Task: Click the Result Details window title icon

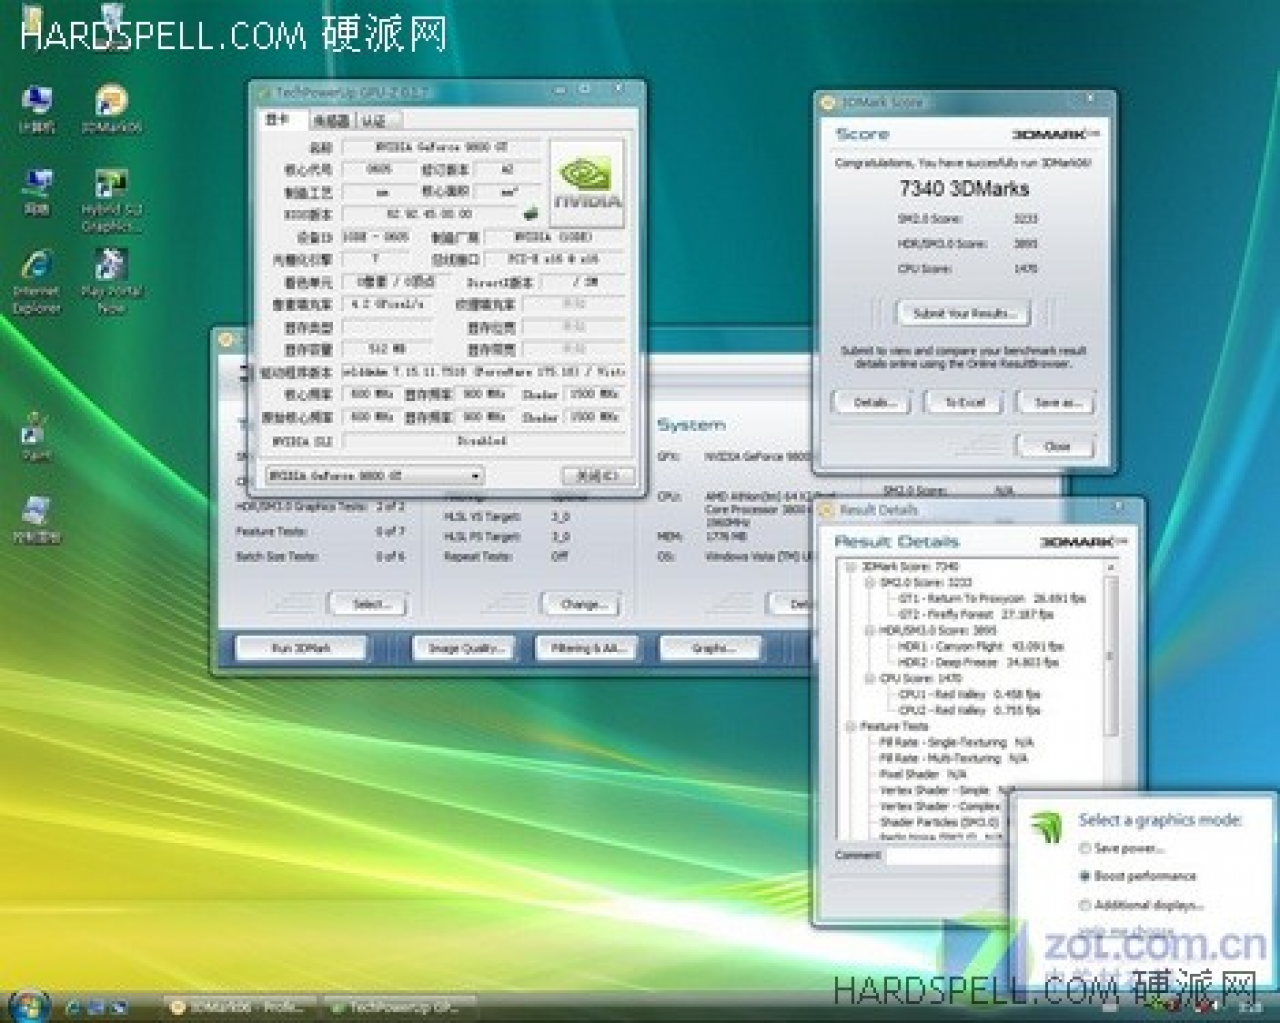Action: (828, 510)
